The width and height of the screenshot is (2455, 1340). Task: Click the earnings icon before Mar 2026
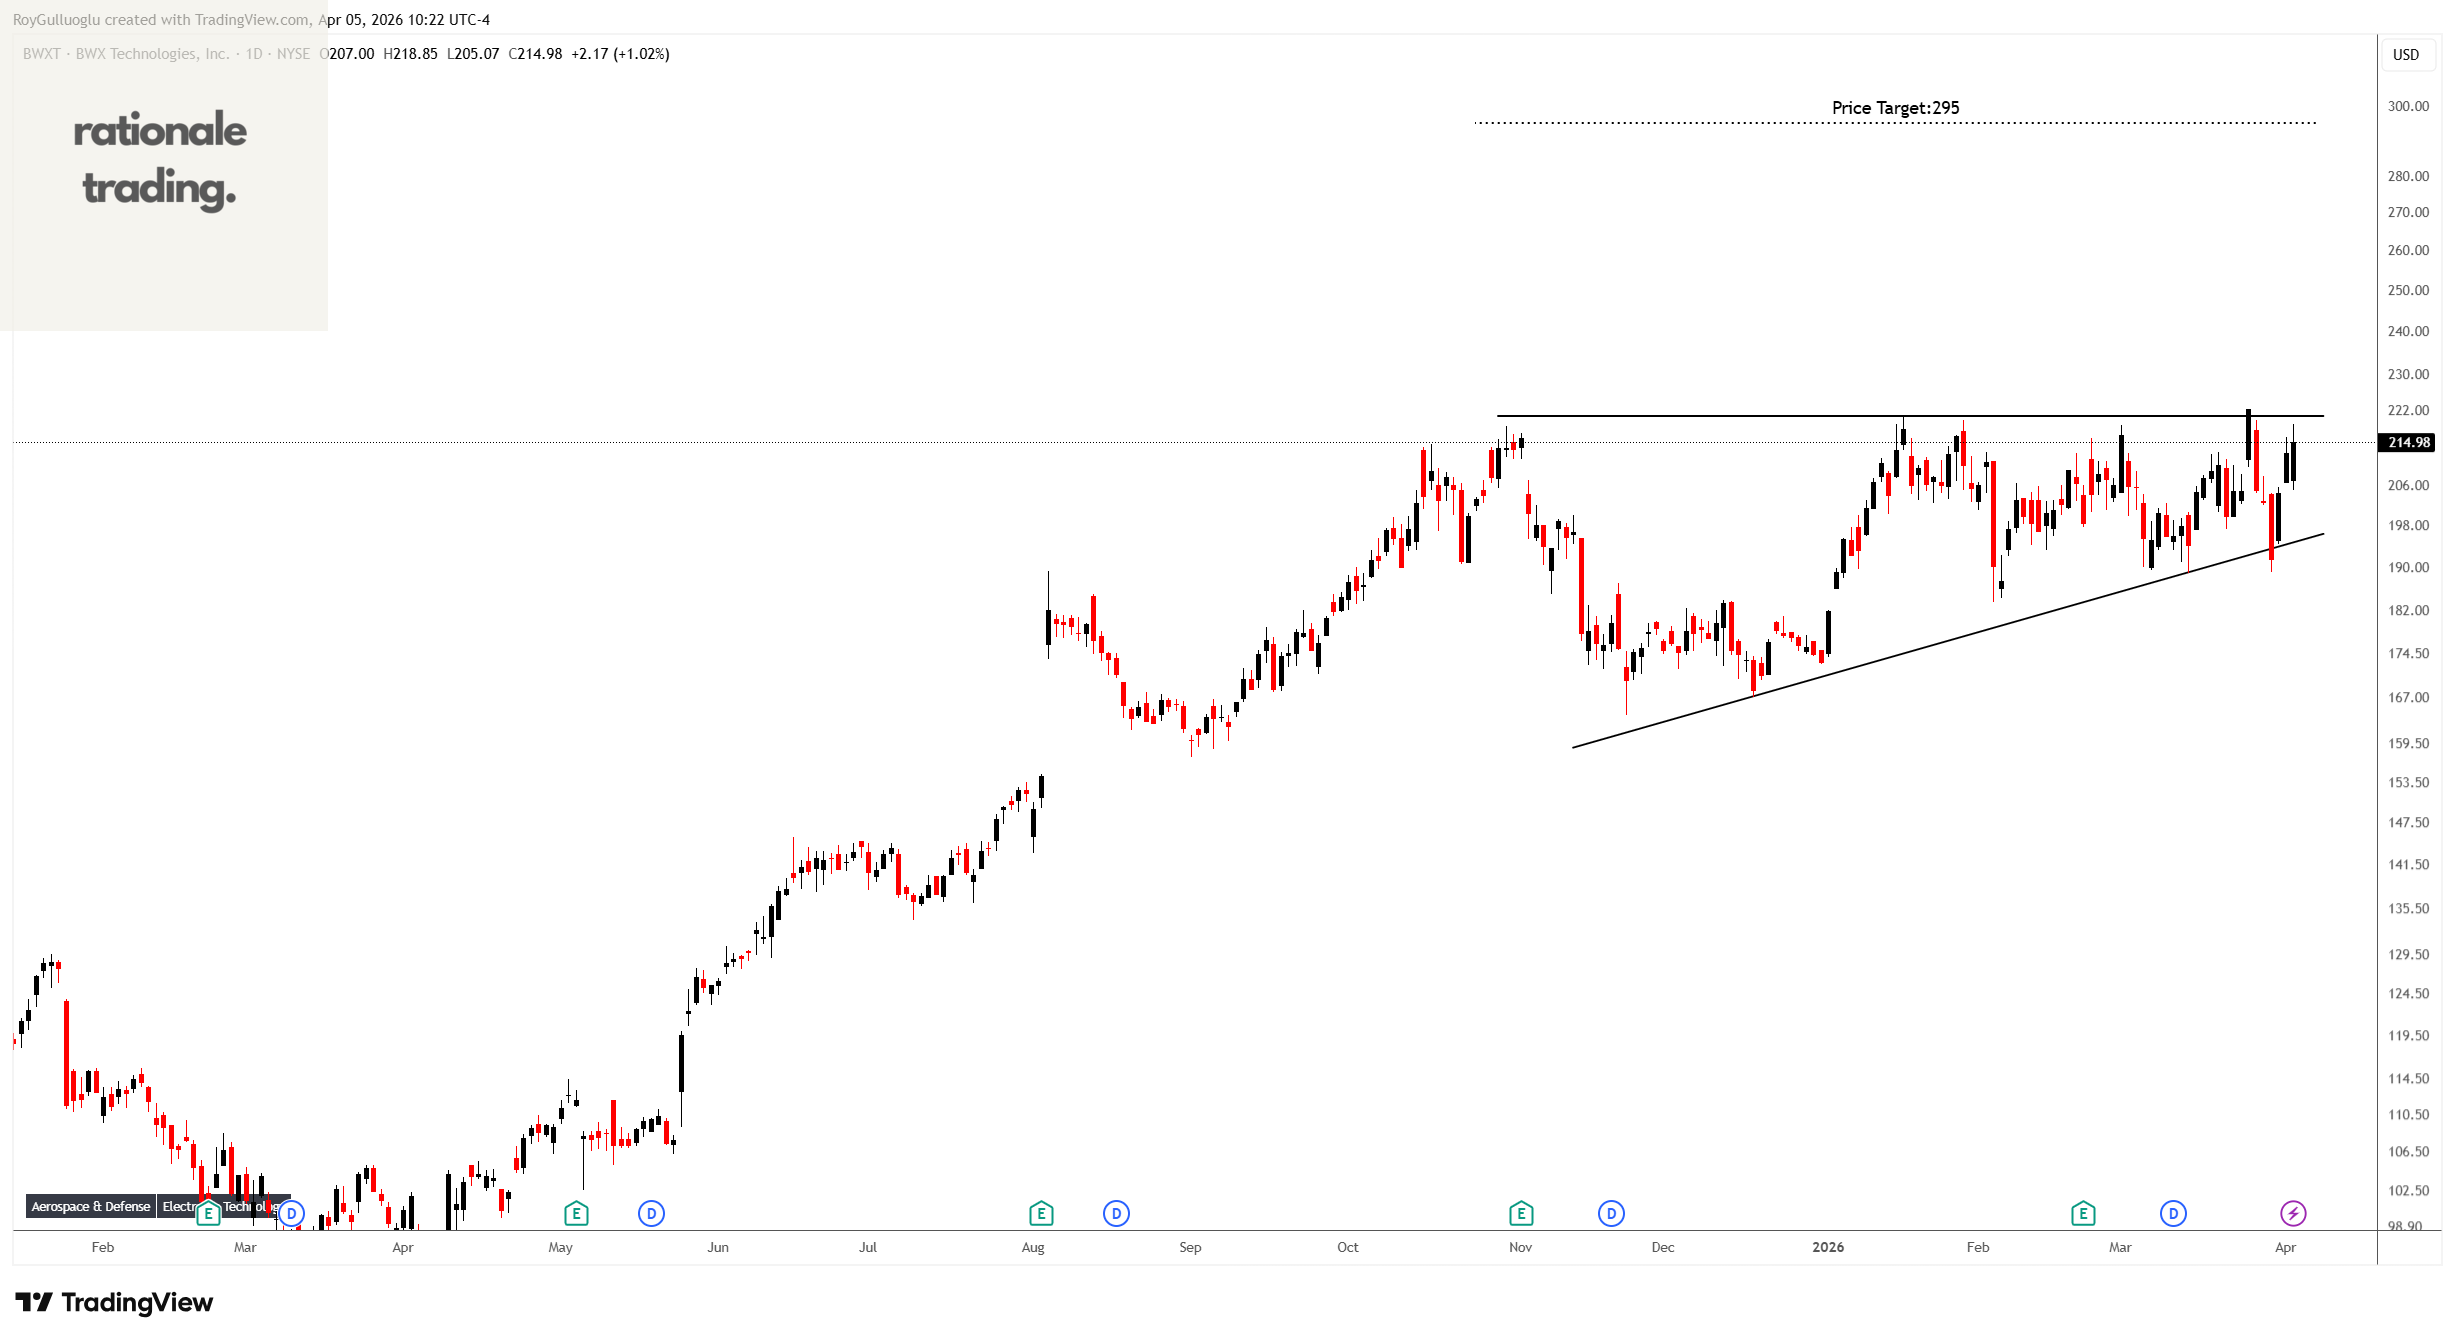pyautogui.click(x=2082, y=1213)
